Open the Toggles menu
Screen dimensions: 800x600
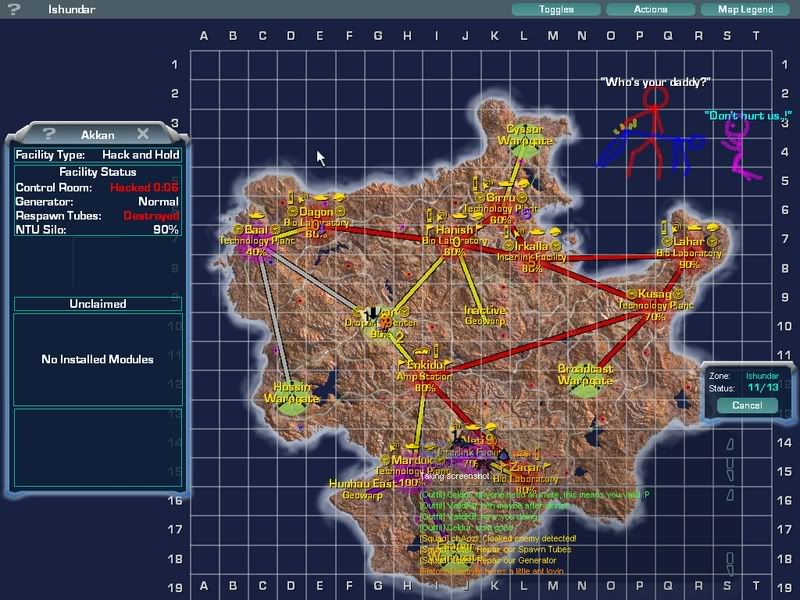point(556,9)
